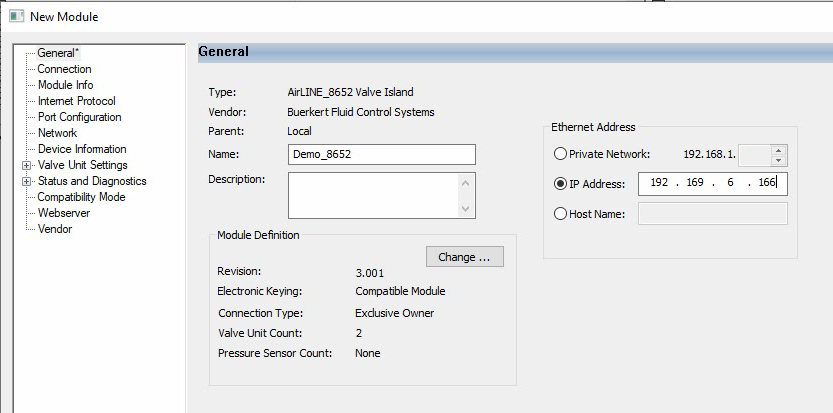Select the Private Network radio button
833x413 pixels.
(560, 154)
